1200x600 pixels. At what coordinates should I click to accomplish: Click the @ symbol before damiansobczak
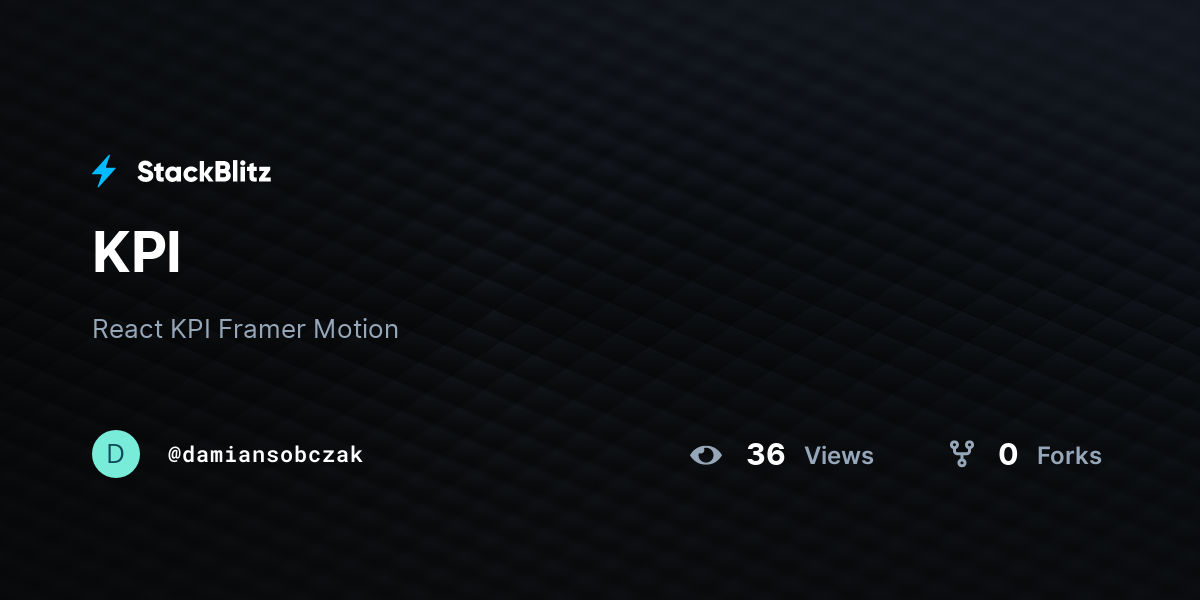click(x=174, y=455)
